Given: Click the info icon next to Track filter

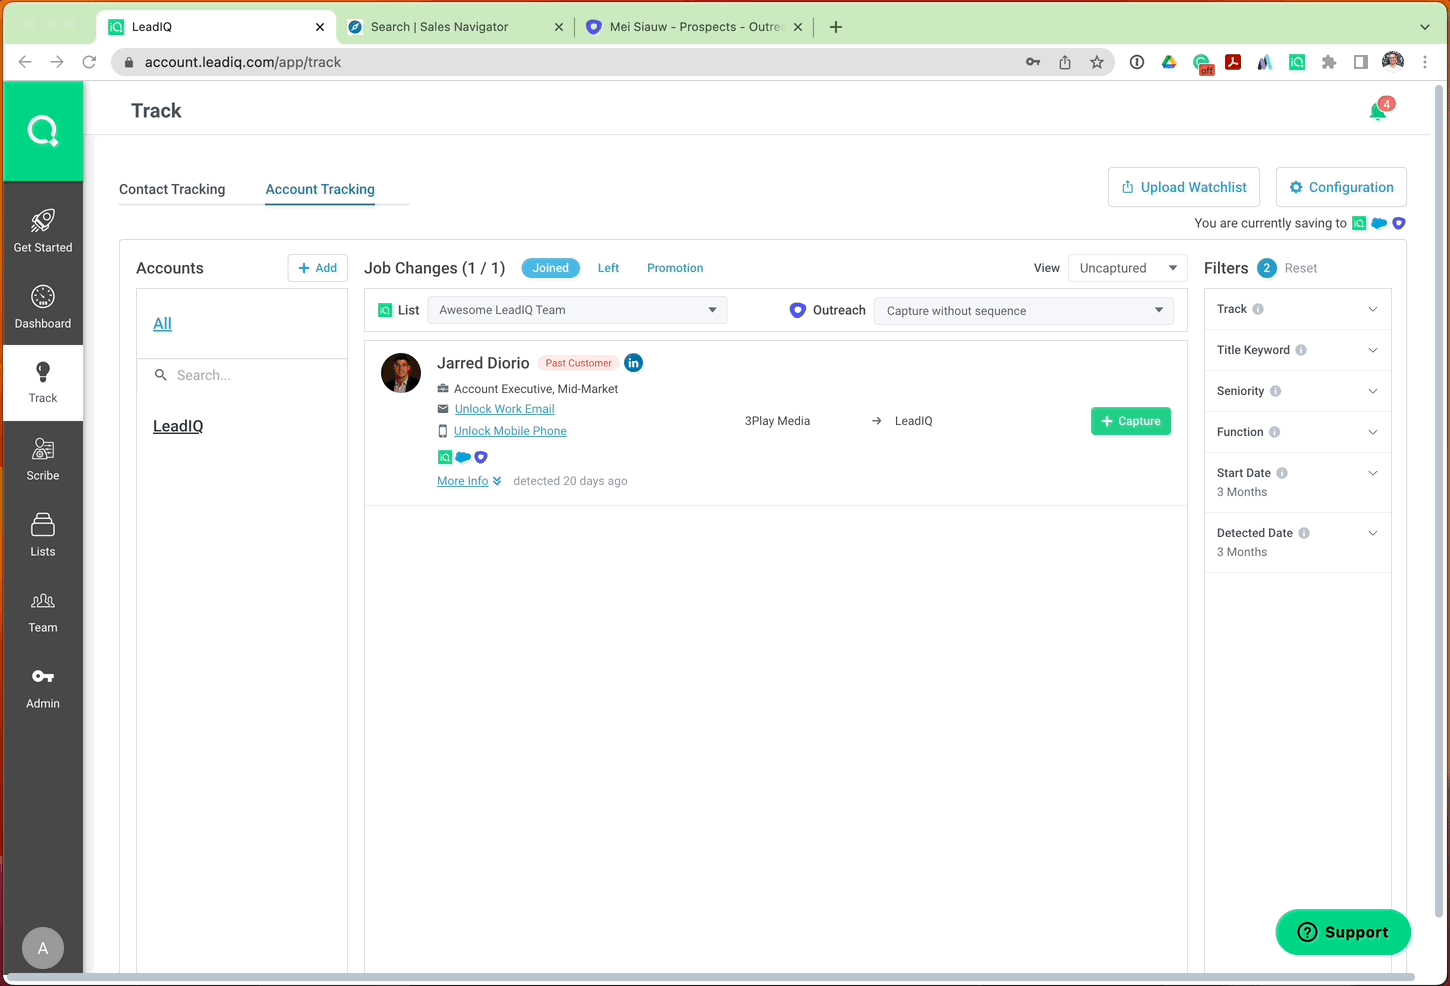Looking at the screenshot, I should click(1258, 309).
